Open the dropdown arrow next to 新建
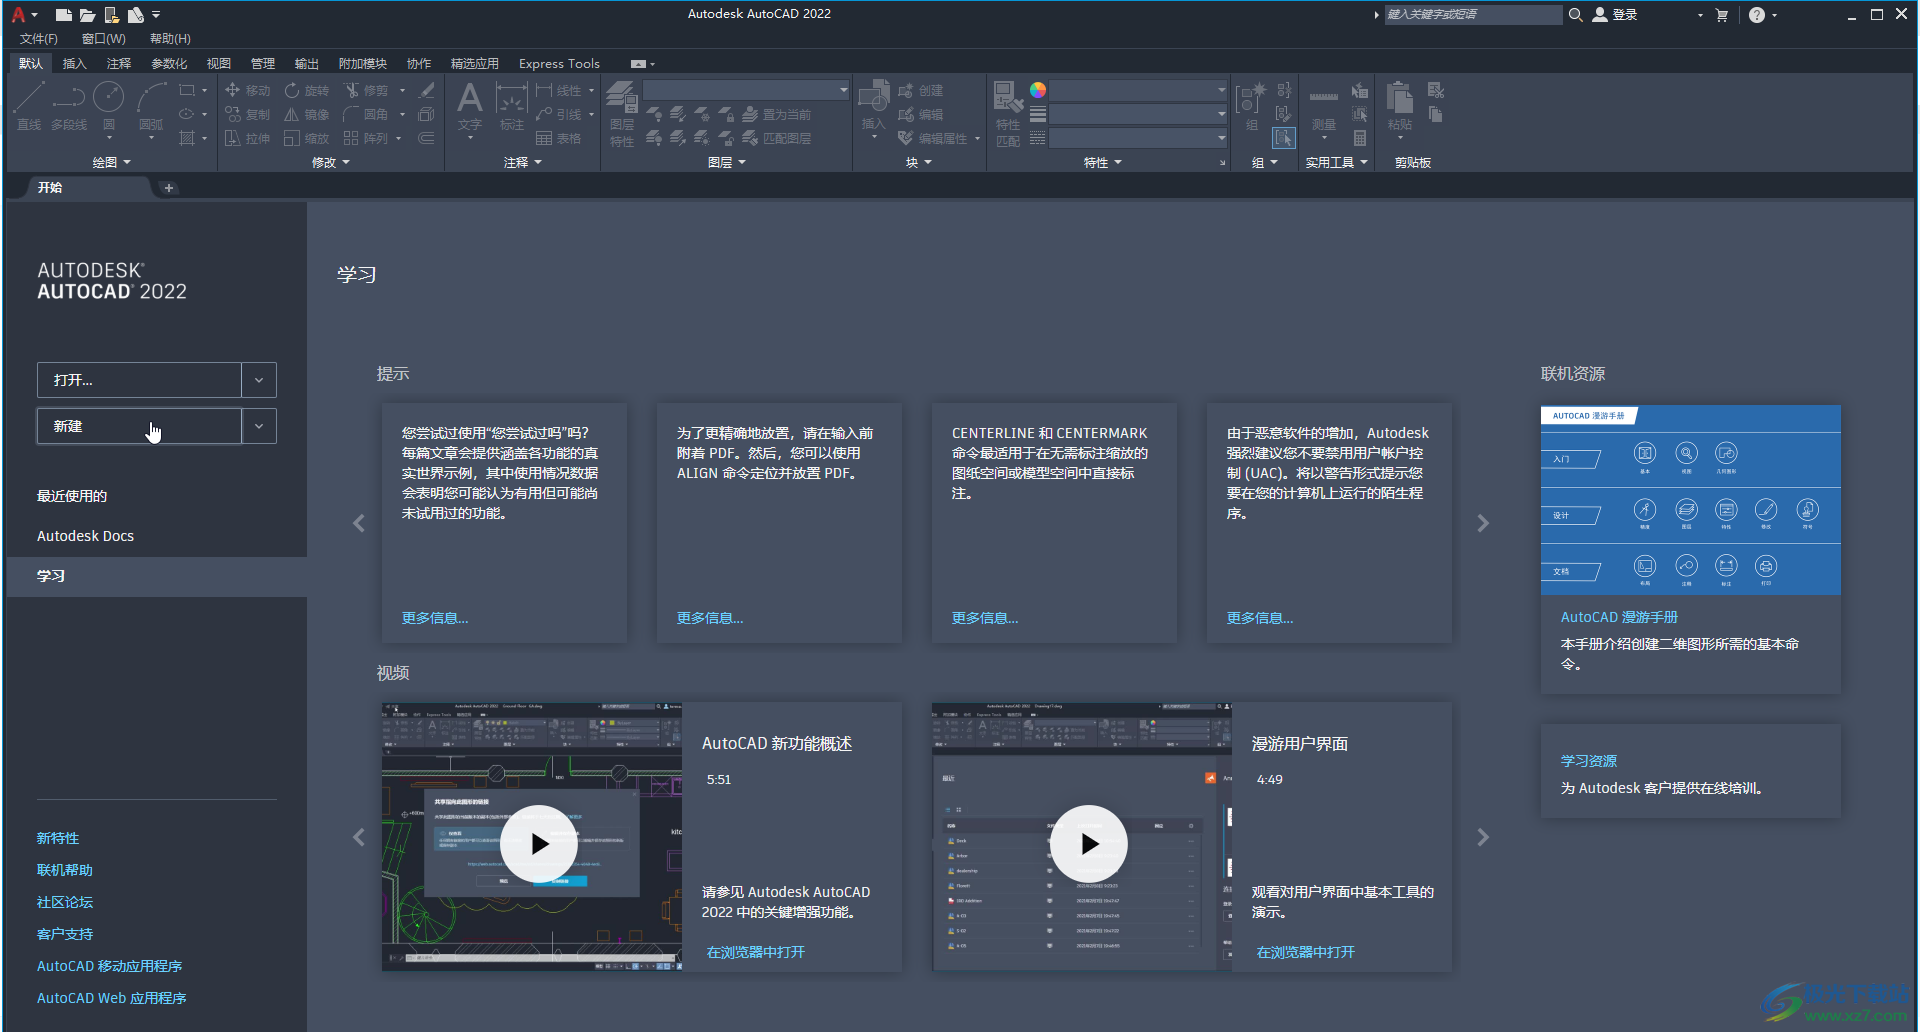Screen dimensions: 1920x1032 pyautogui.click(x=259, y=426)
